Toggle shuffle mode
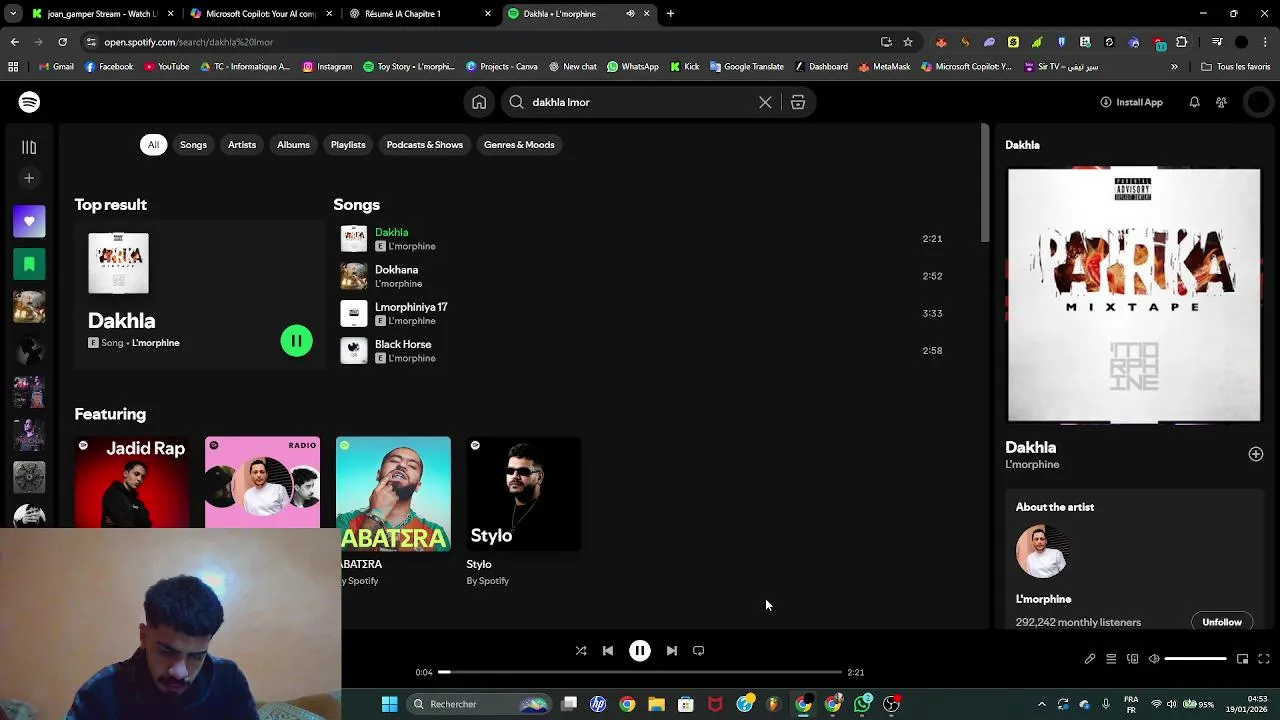1280x720 pixels. pos(581,651)
